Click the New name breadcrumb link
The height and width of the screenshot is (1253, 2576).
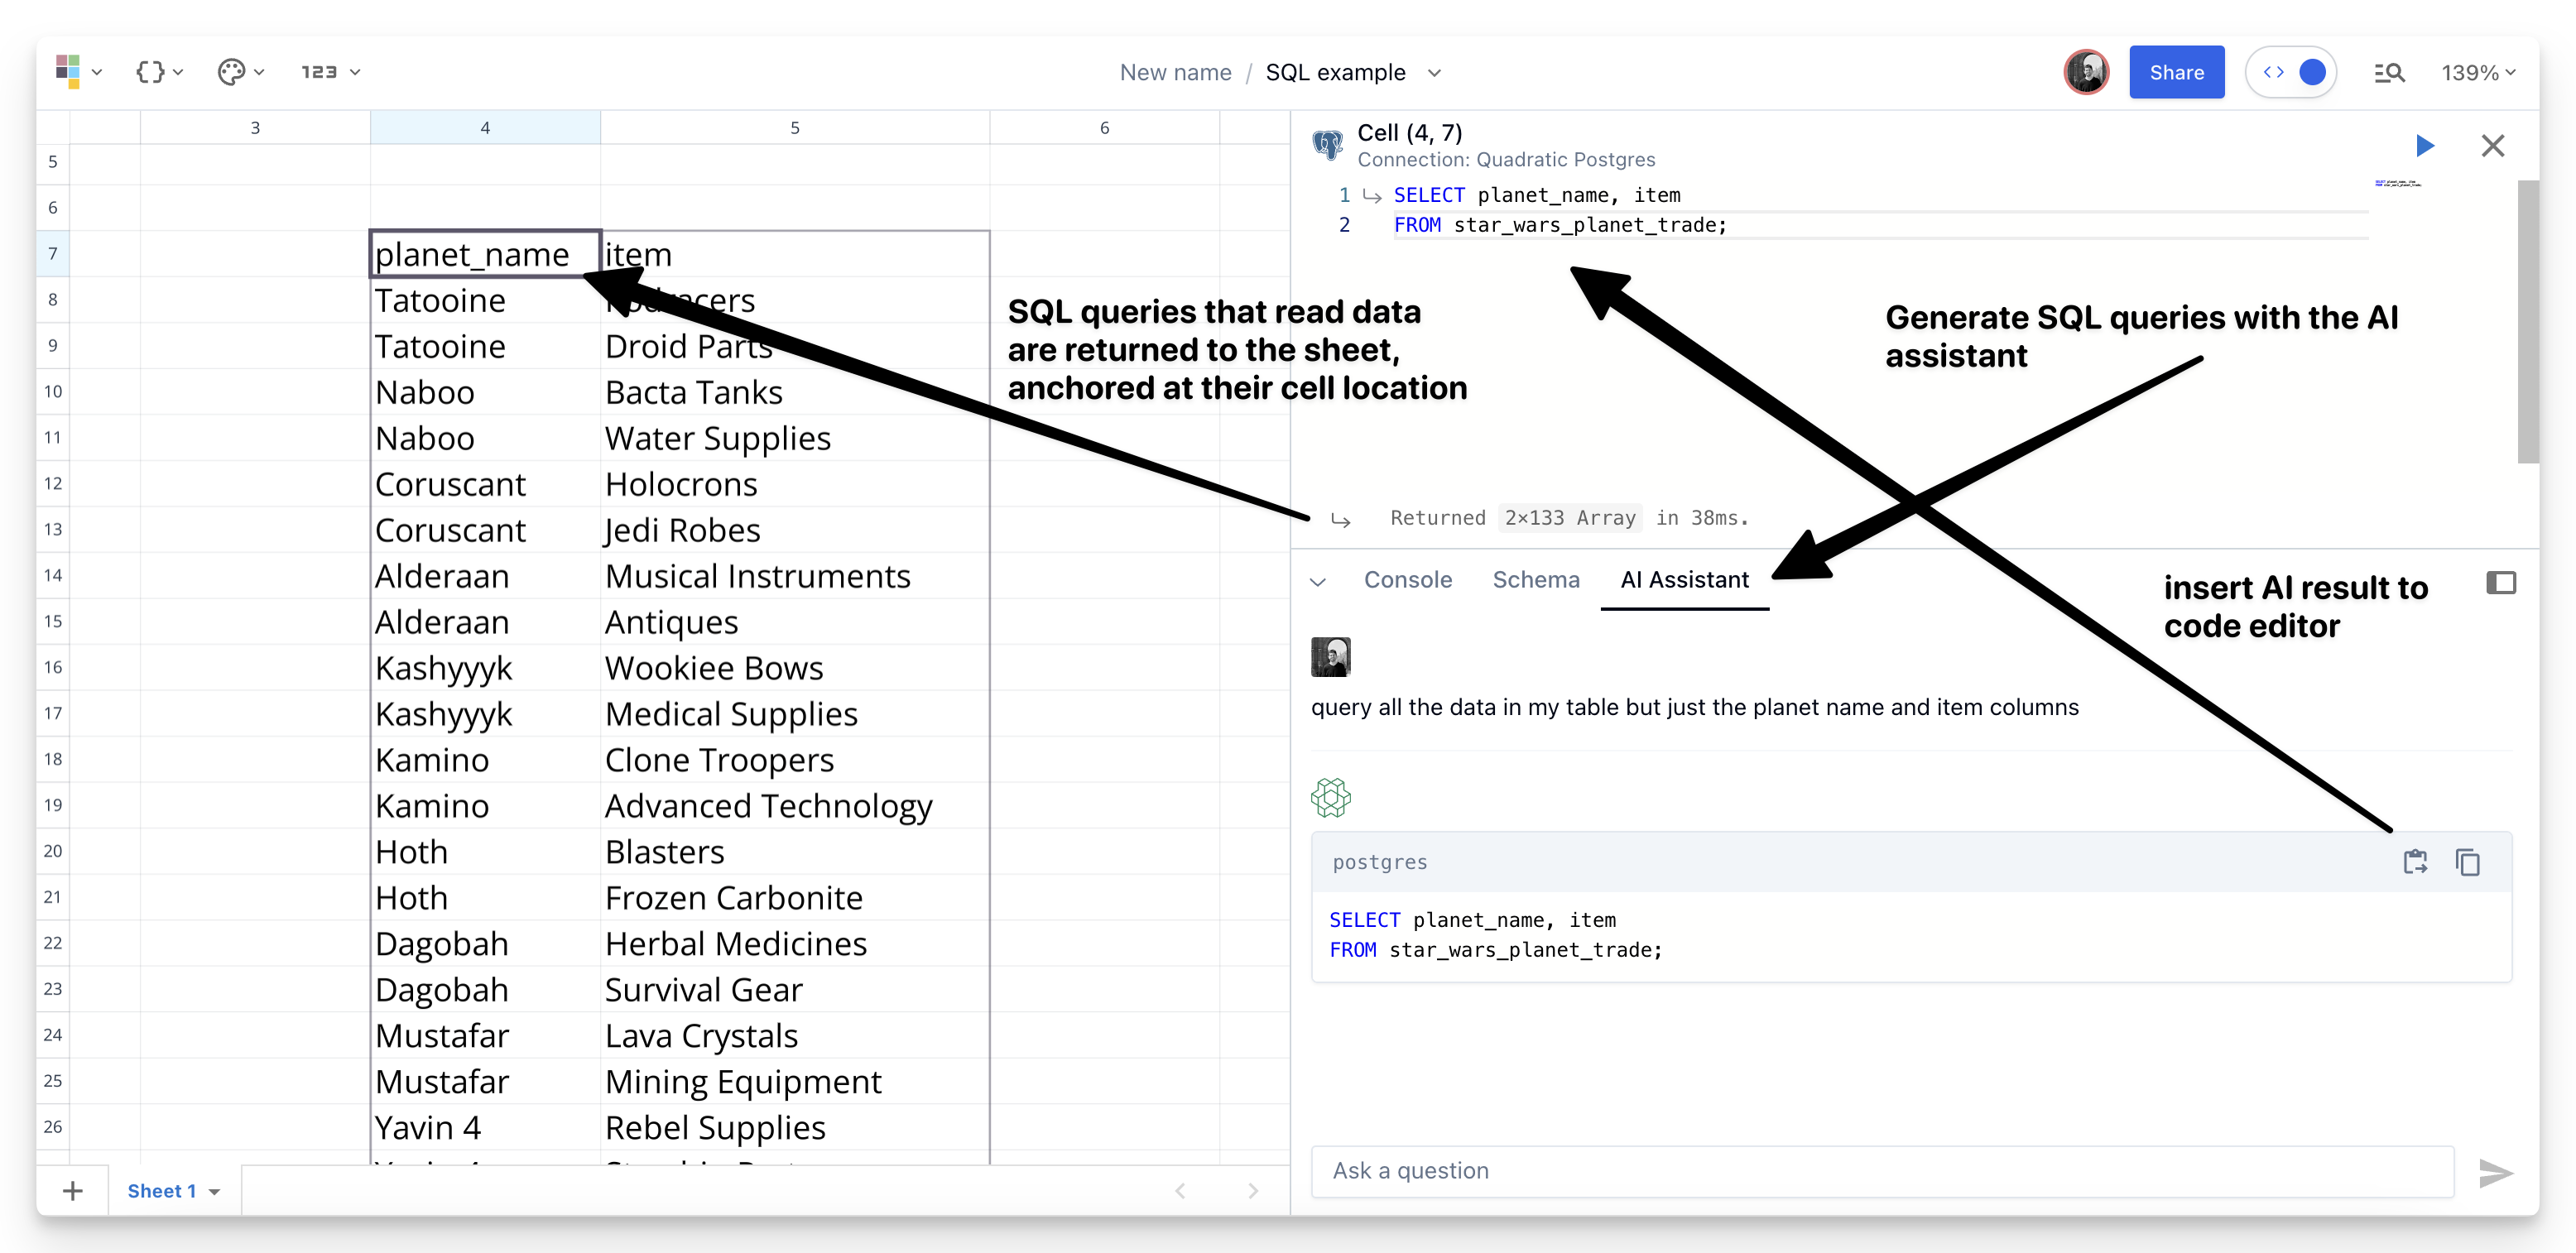(x=1175, y=73)
